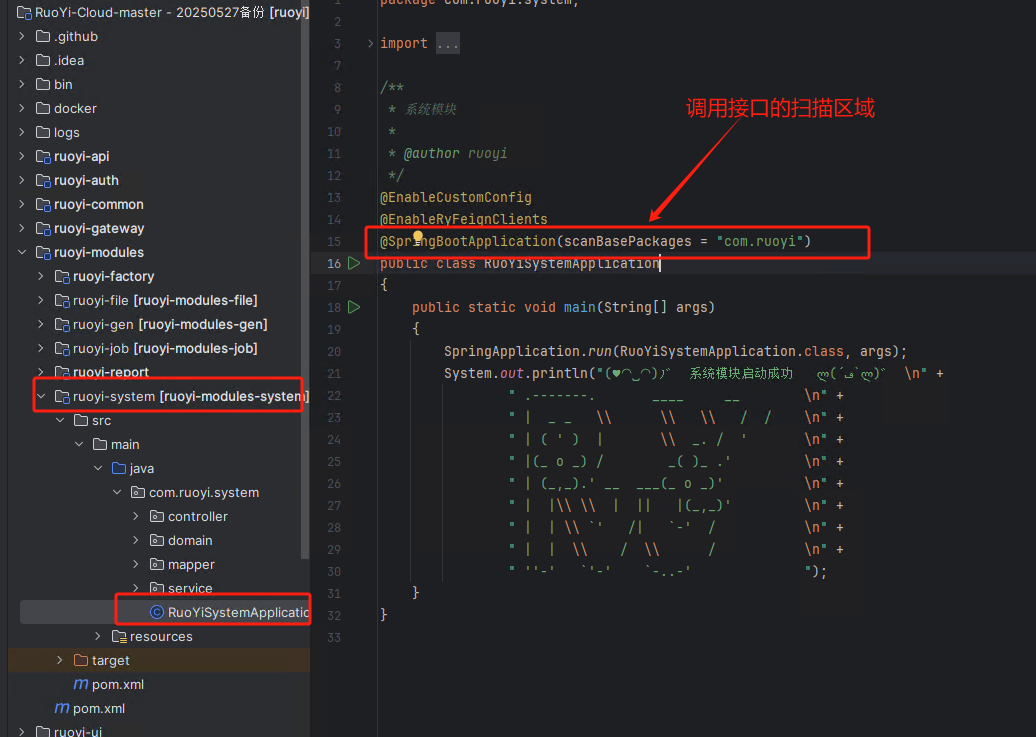Expand the bin folder chevron
The height and width of the screenshot is (737, 1036).
coord(22,84)
